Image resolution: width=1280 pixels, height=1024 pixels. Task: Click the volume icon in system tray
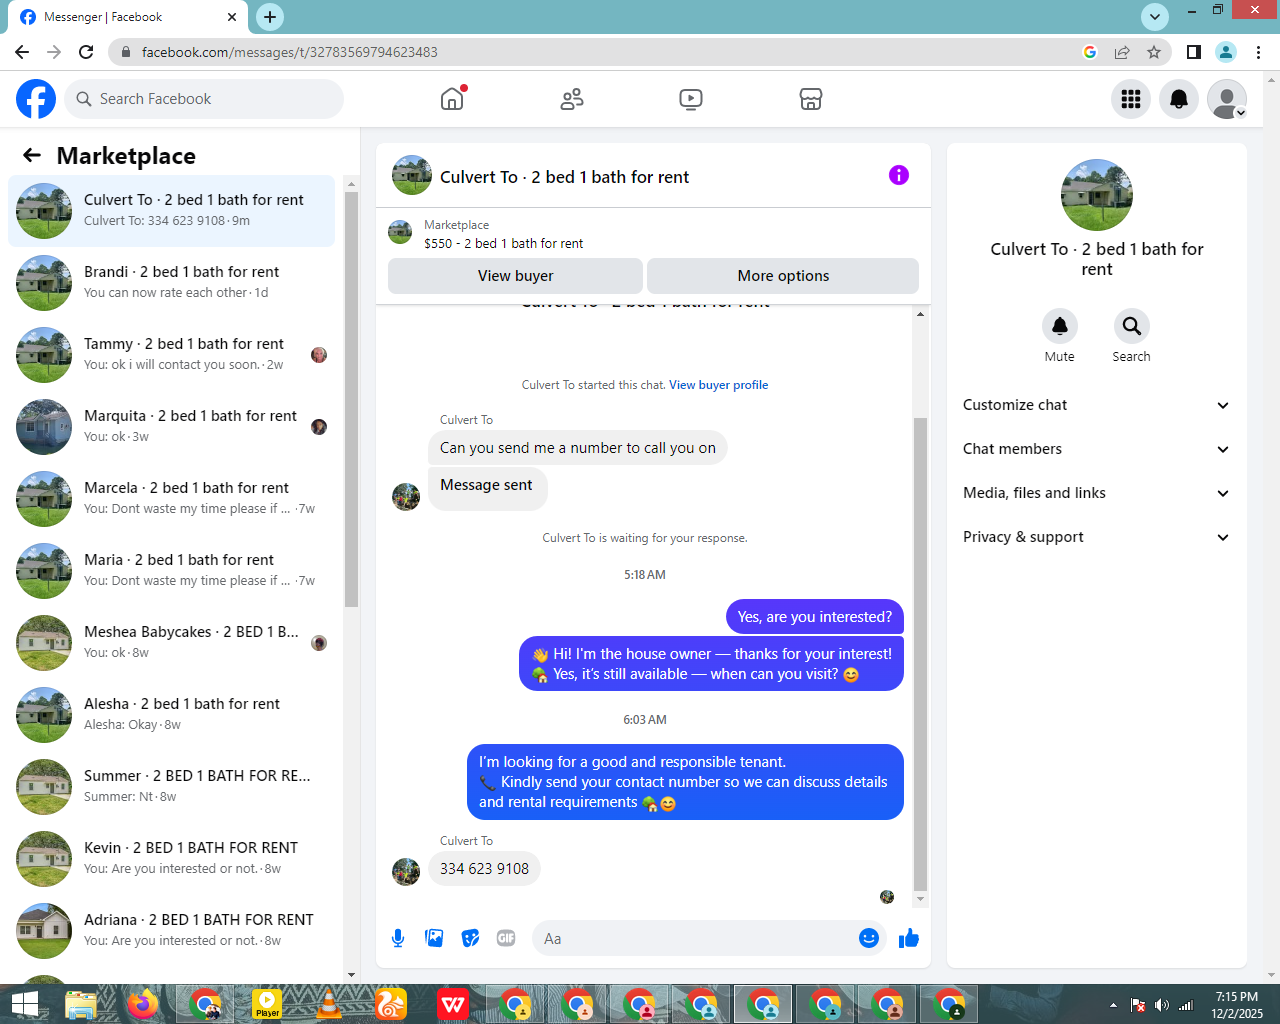click(1161, 1005)
